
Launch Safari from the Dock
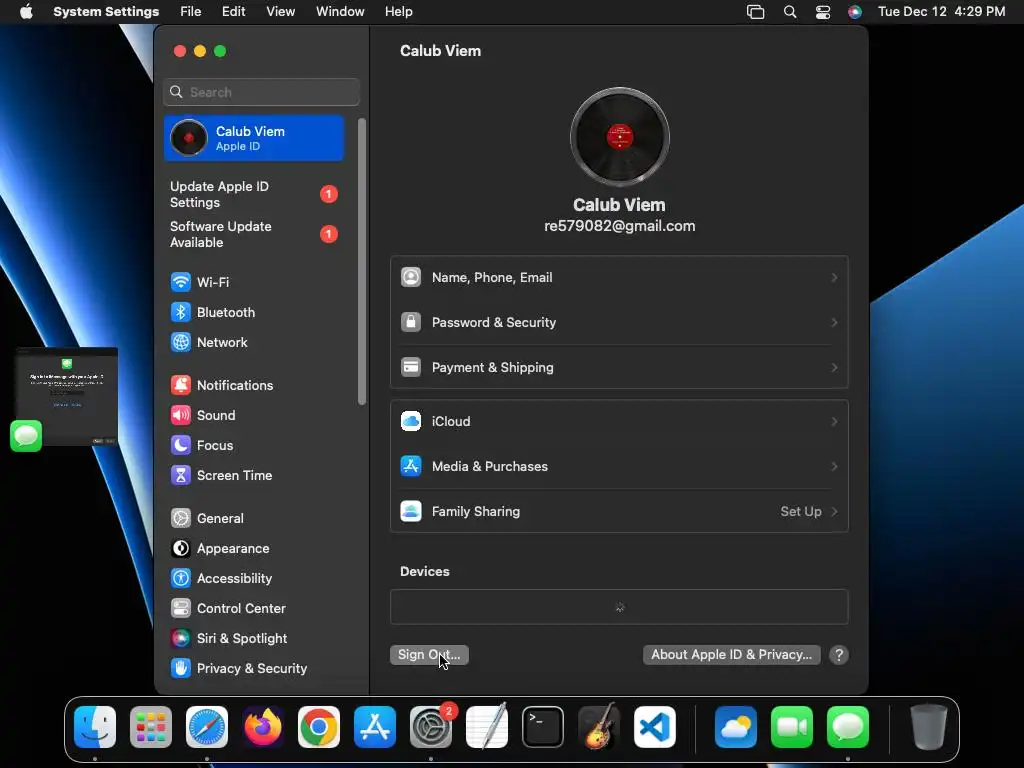(207, 727)
